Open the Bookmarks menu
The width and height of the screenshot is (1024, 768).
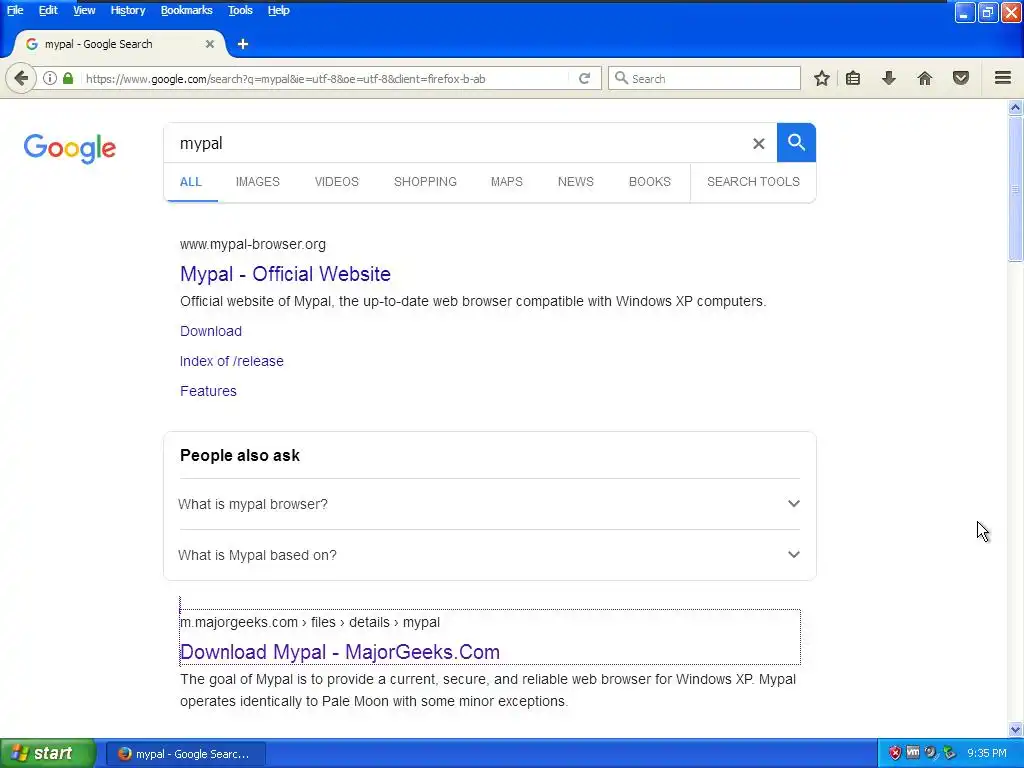(x=187, y=10)
